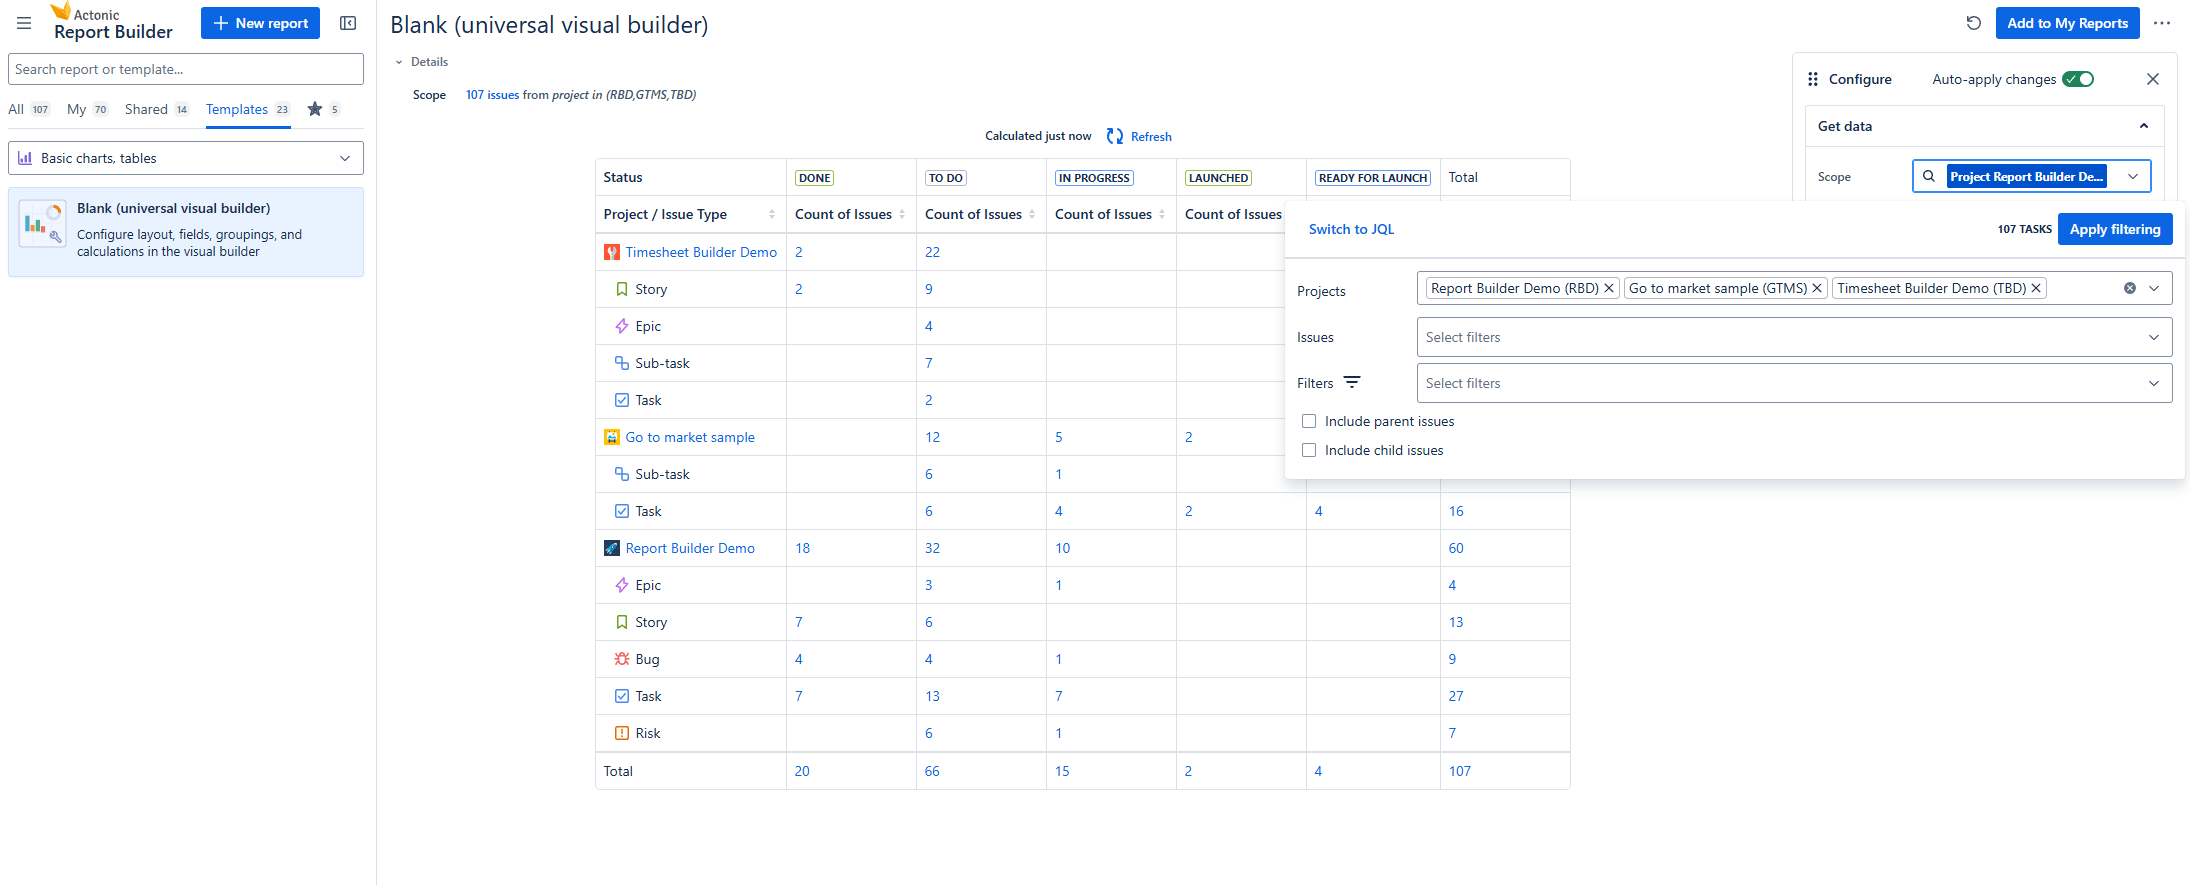Click the Filters sort icon
2190x885 pixels.
click(1352, 382)
